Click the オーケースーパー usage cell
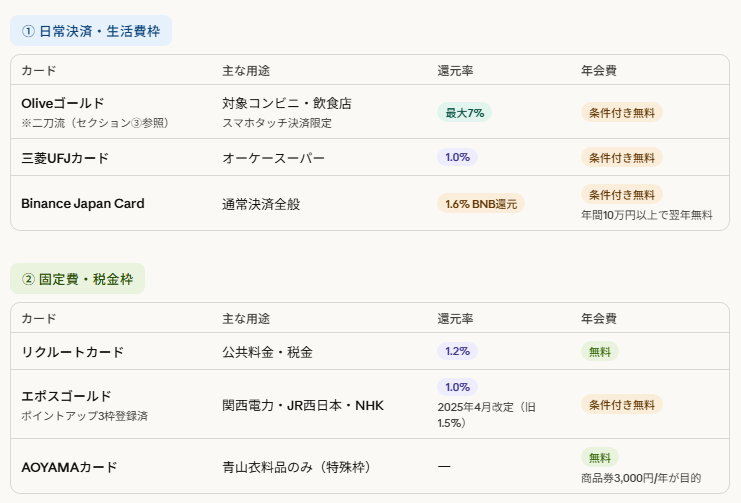The height and width of the screenshot is (503, 741). 273,158
